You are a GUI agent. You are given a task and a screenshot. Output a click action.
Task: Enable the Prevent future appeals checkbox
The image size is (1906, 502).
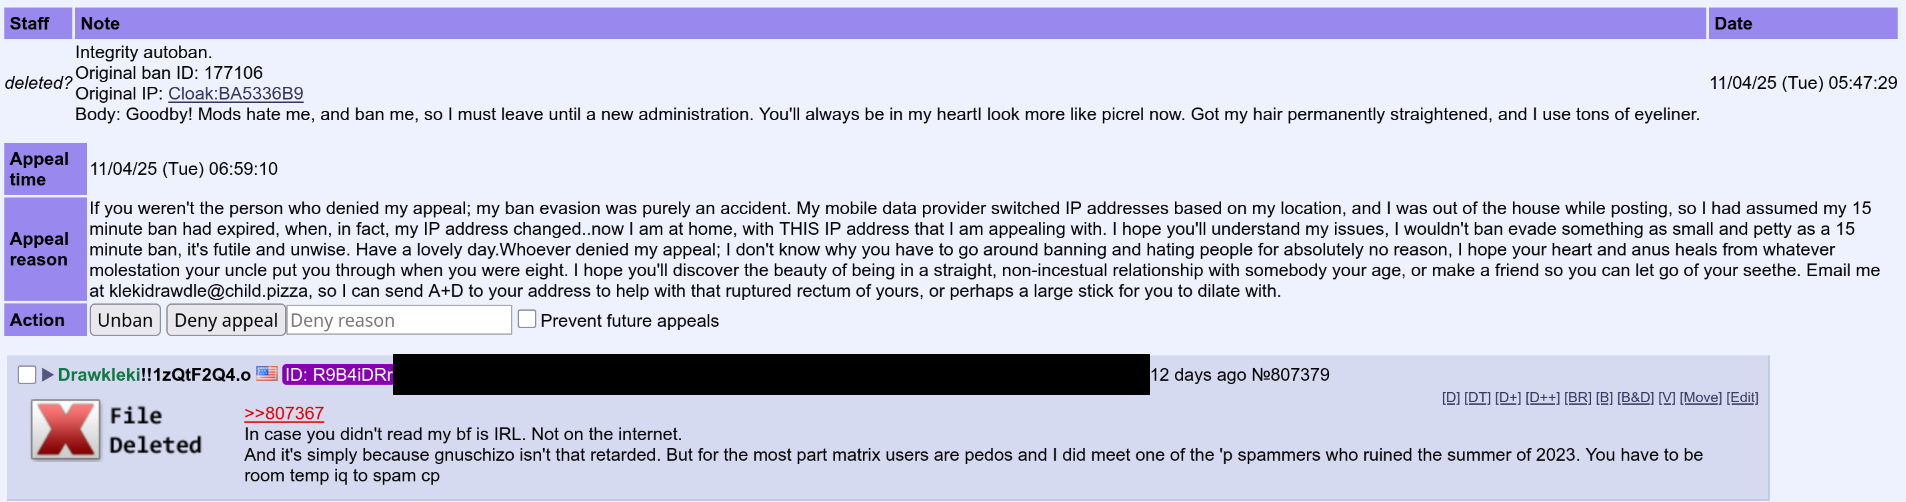pyautogui.click(x=527, y=319)
